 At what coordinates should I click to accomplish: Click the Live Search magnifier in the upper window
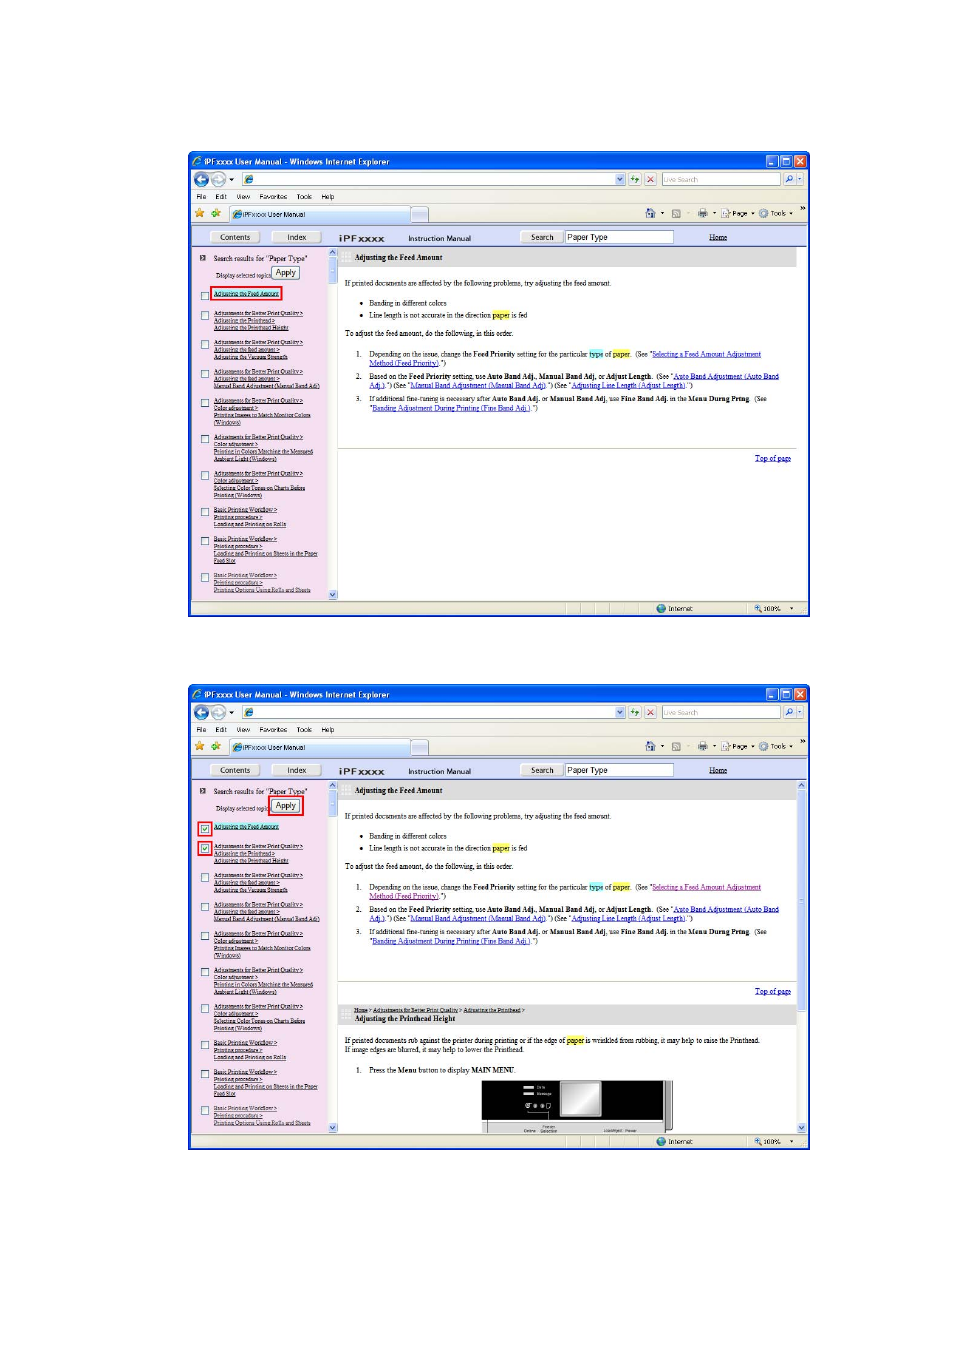click(x=789, y=180)
